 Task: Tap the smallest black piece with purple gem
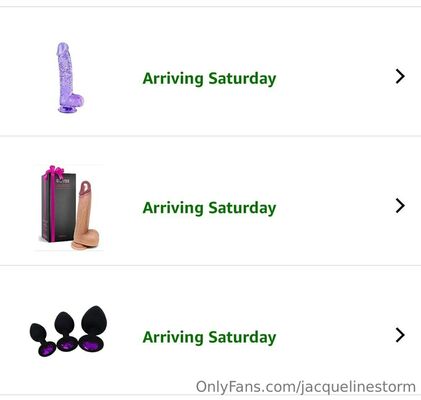42,339
